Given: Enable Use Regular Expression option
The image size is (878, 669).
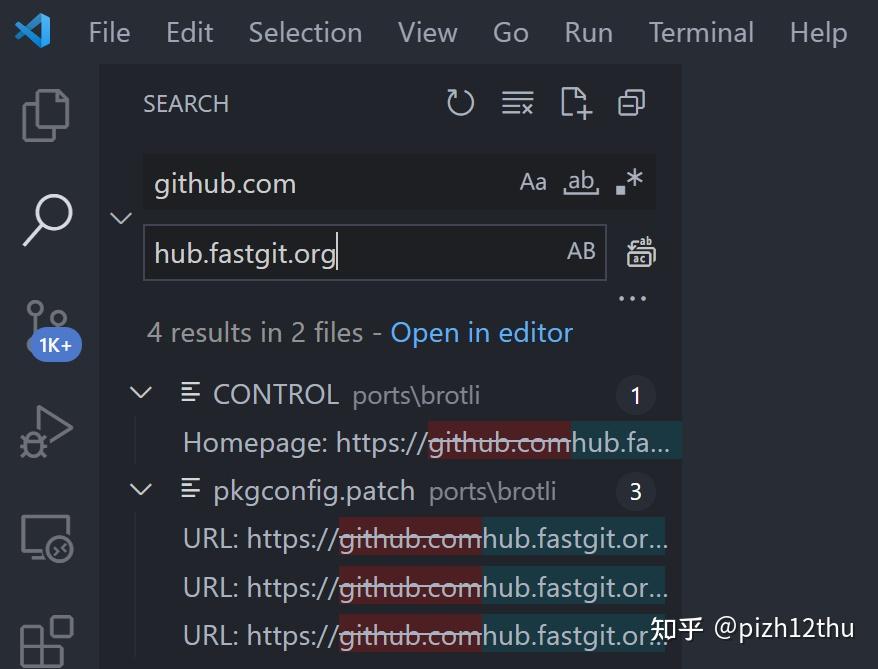Looking at the screenshot, I should 630,182.
